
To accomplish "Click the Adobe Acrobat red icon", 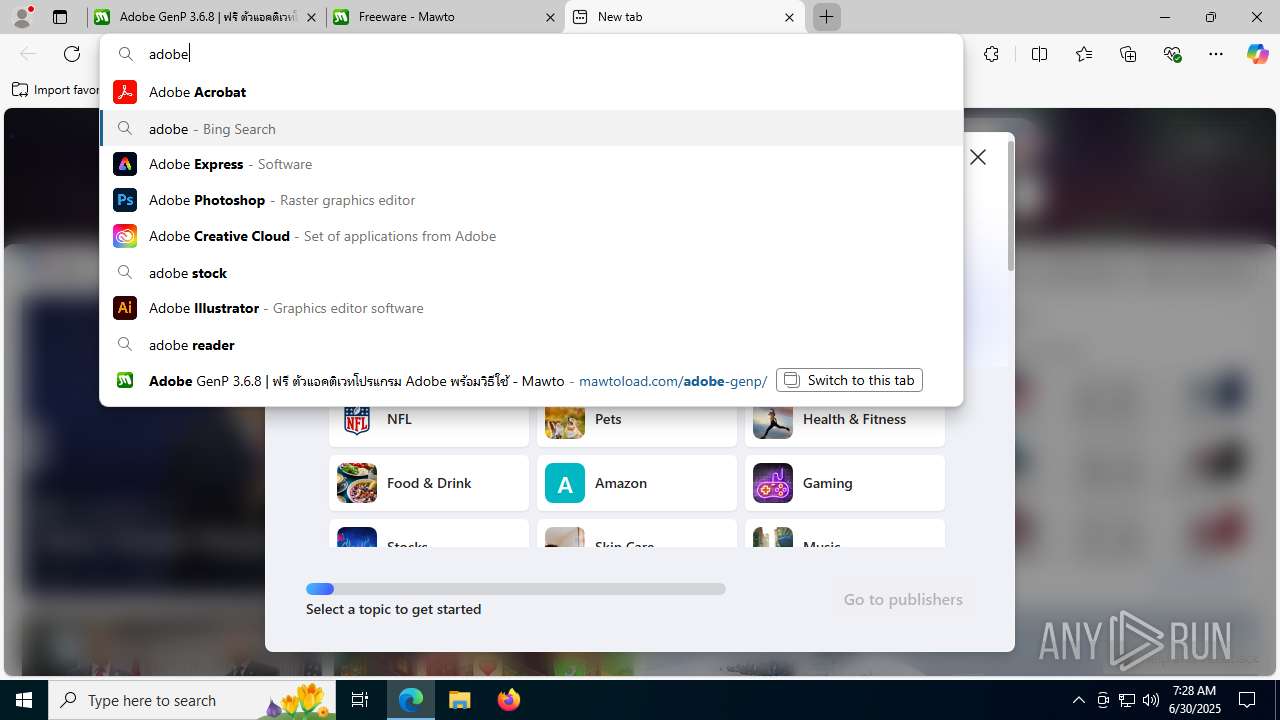I will [x=125, y=92].
